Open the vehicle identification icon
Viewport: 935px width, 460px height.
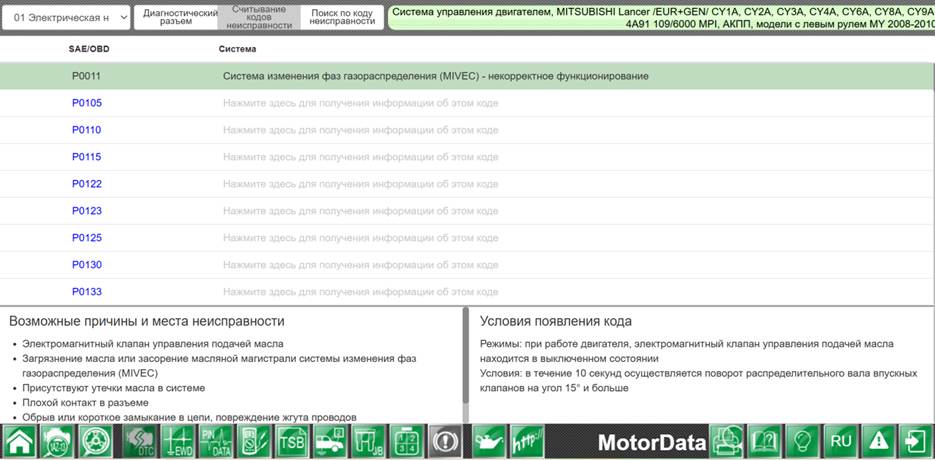[x=57, y=442]
